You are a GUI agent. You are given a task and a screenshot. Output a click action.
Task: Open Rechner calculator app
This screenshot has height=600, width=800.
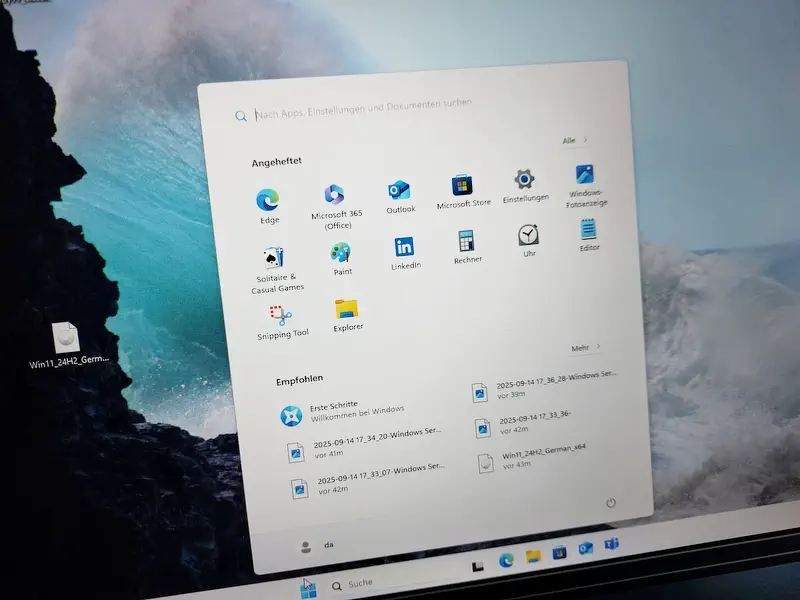click(467, 246)
